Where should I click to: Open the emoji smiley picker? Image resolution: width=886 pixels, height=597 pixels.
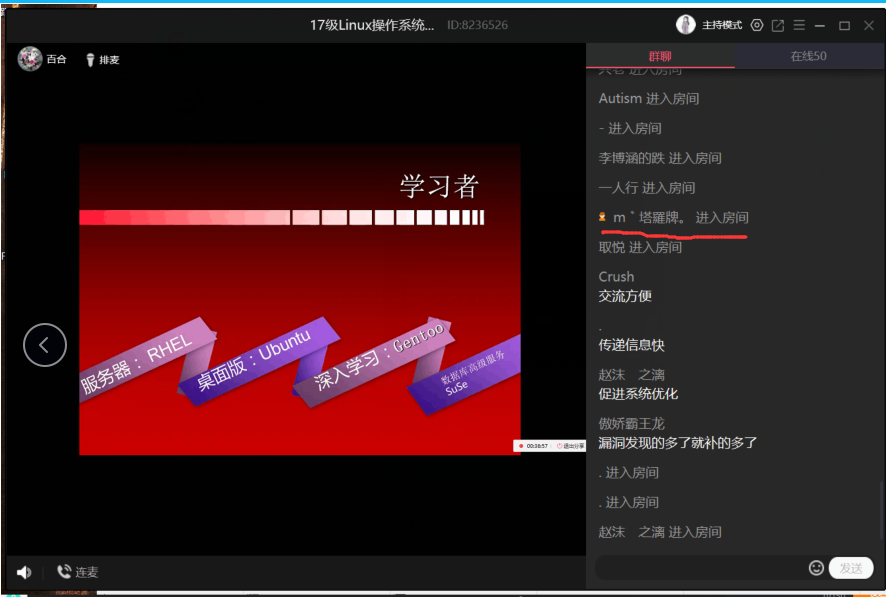pos(816,568)
